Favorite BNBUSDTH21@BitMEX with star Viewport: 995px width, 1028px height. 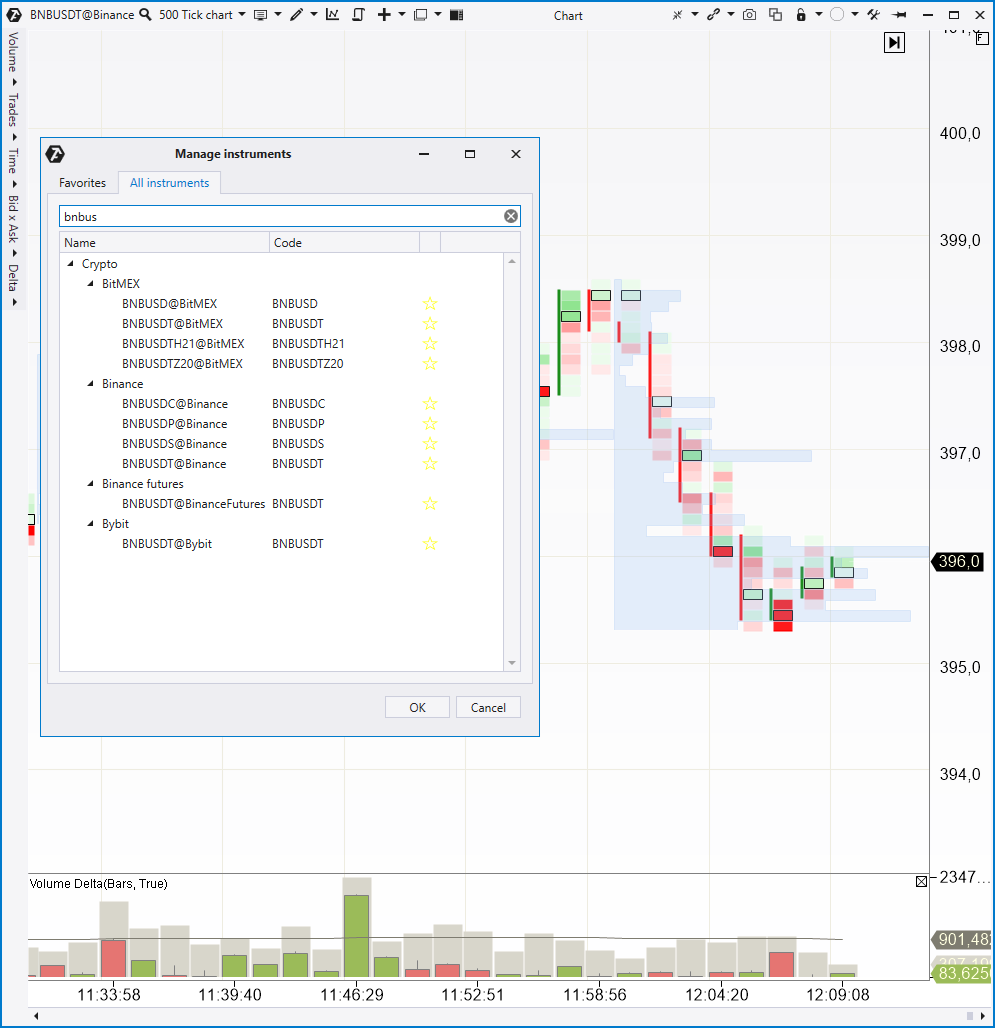[429, 344]
